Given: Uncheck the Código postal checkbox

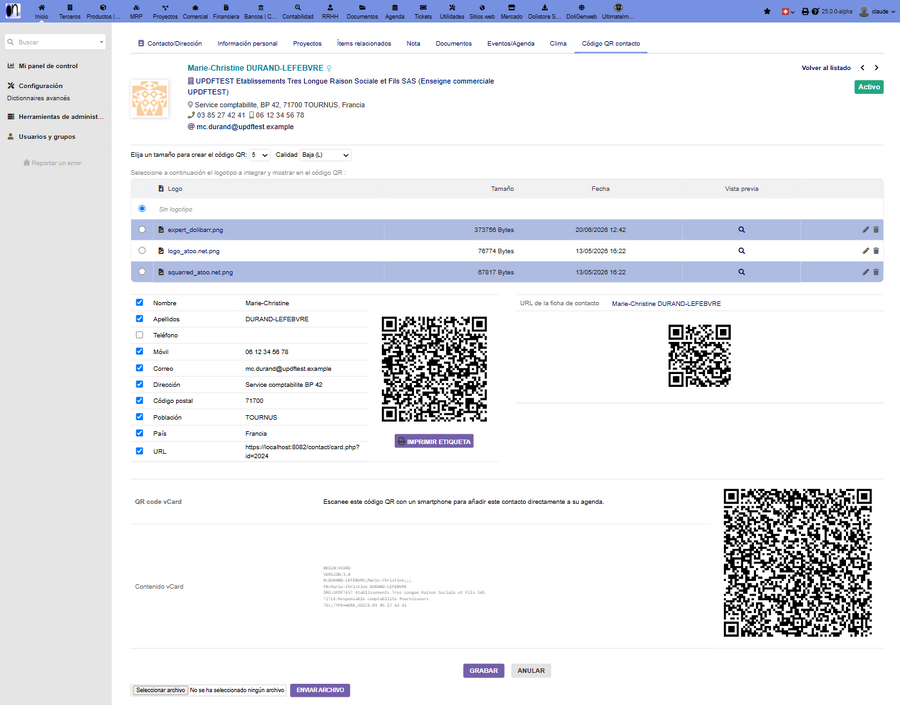Looking at the screenshot, I should pyautogui.click(x=139, y=400).
